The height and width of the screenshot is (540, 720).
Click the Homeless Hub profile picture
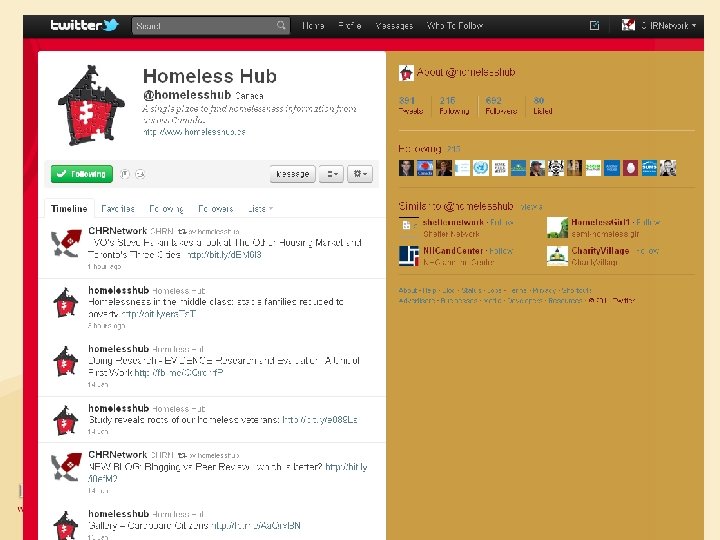coord(91,105)
